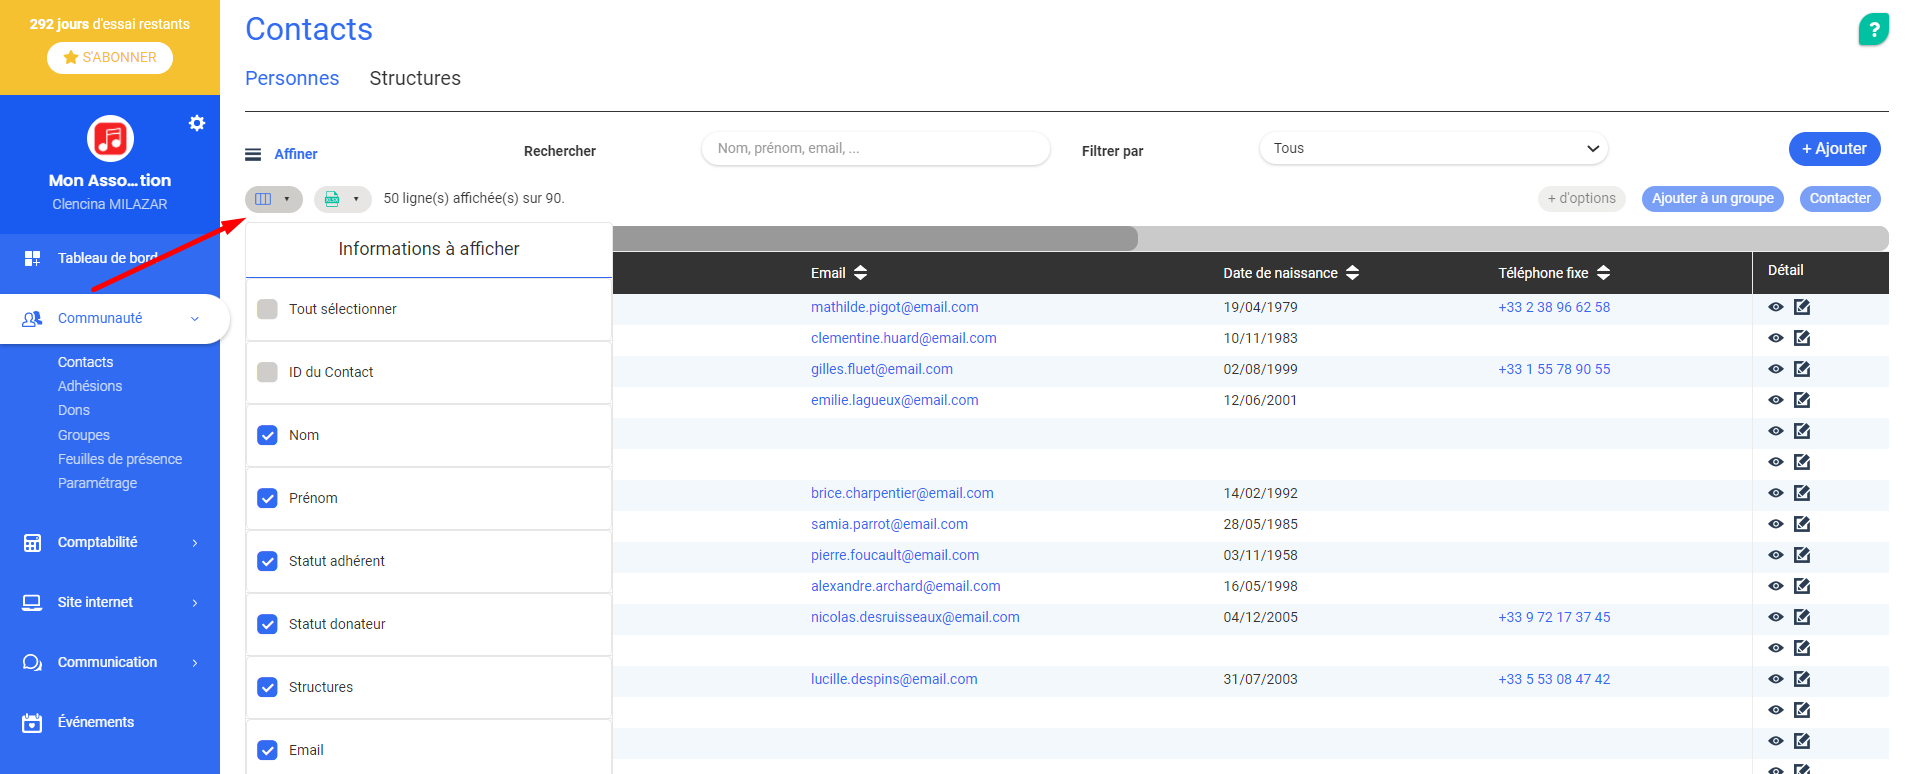Edit contact icon for alexandre.archard row
The width and height of the screenshot is (1906, 774).
[x=1802, y=586]
